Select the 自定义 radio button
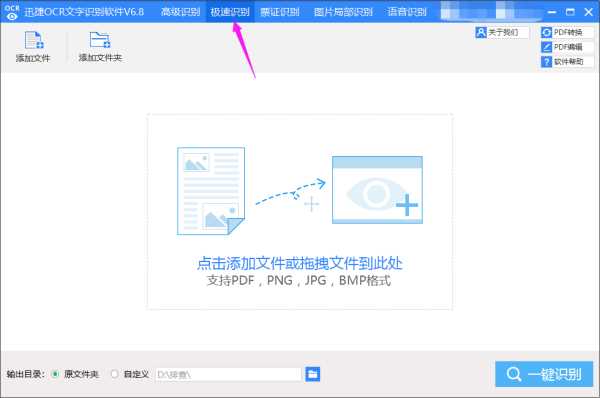The height and width of the screenshot is (398, 600). pyautogui.click(x=114, y=374)
